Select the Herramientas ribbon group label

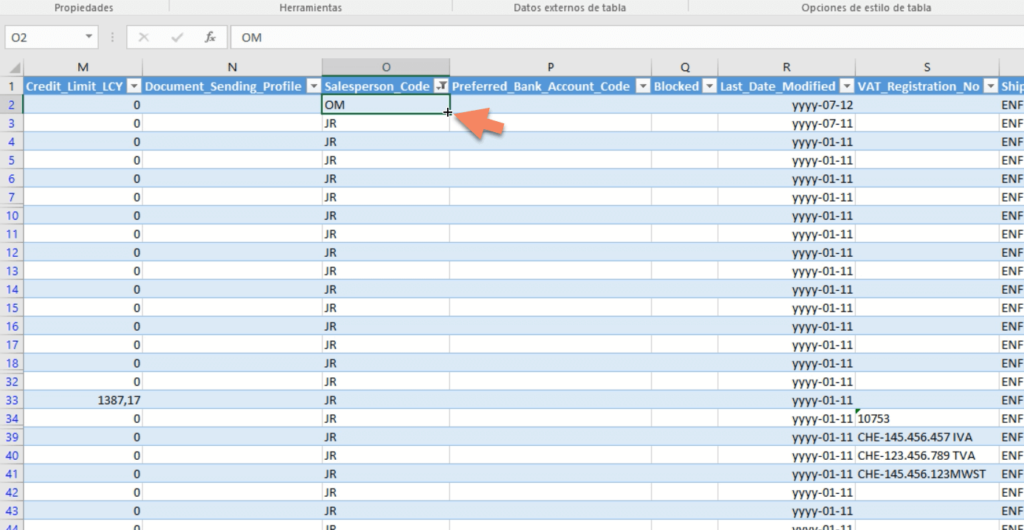point(310,7)
